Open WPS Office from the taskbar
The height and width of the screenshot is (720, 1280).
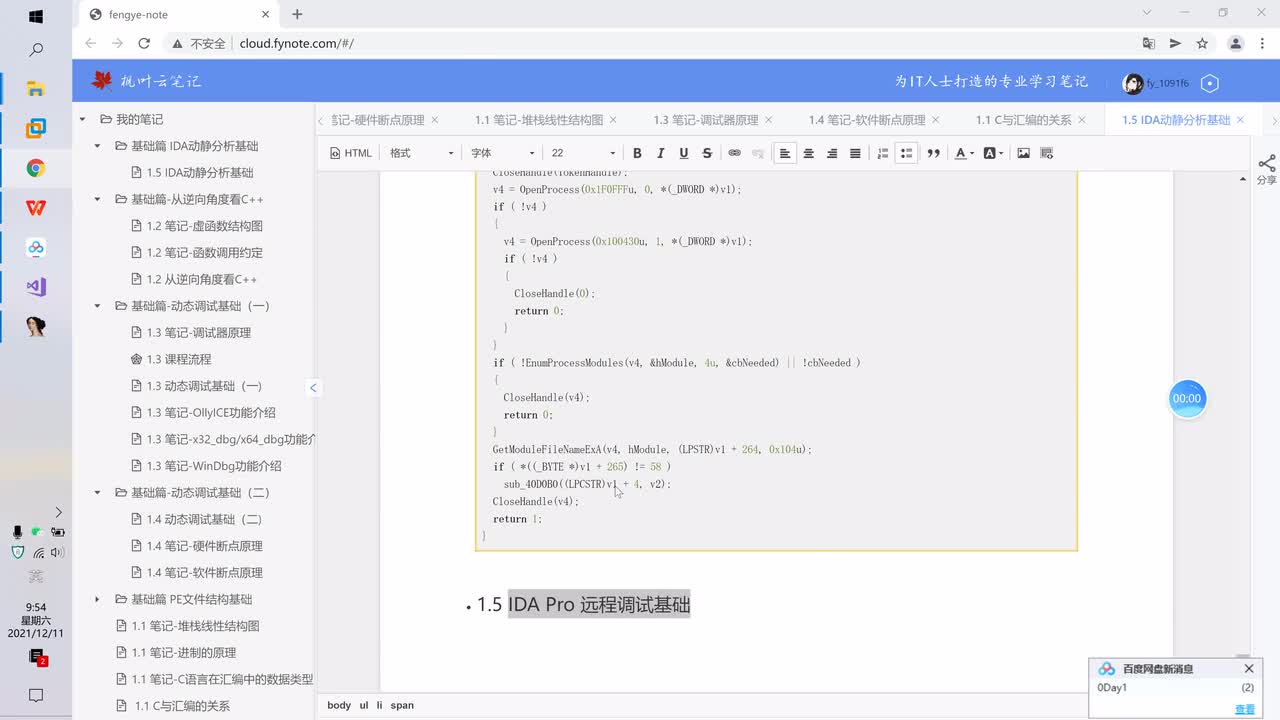click(x=36, y=207)
